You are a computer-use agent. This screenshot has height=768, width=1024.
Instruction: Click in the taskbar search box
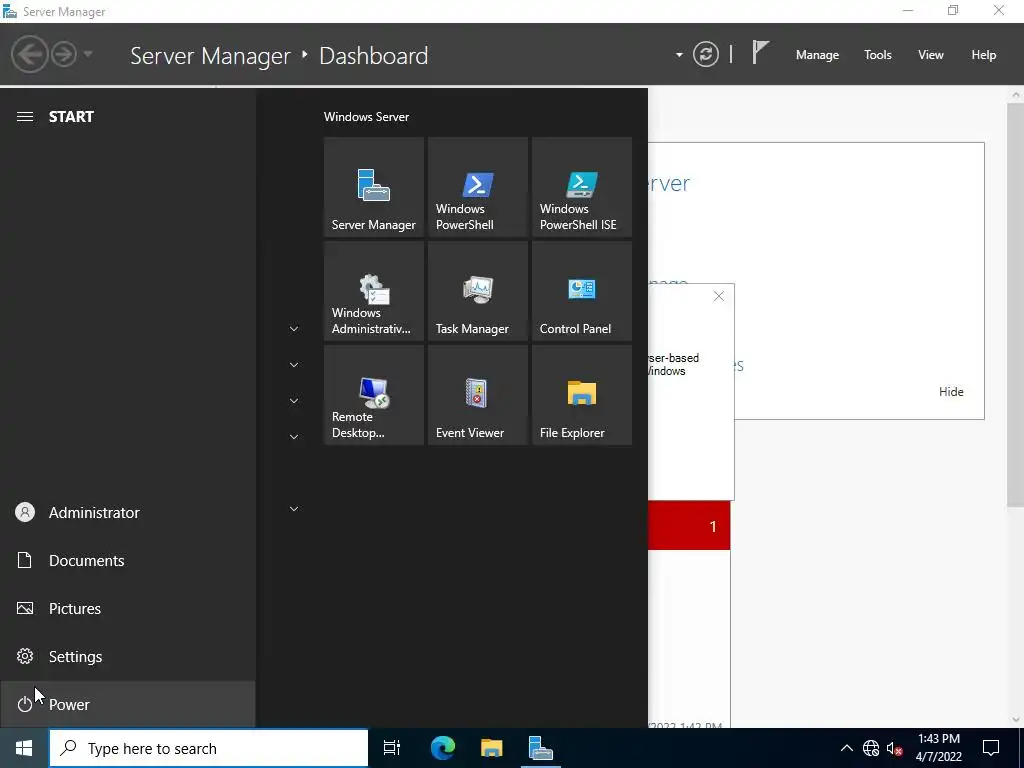point(209,748)
